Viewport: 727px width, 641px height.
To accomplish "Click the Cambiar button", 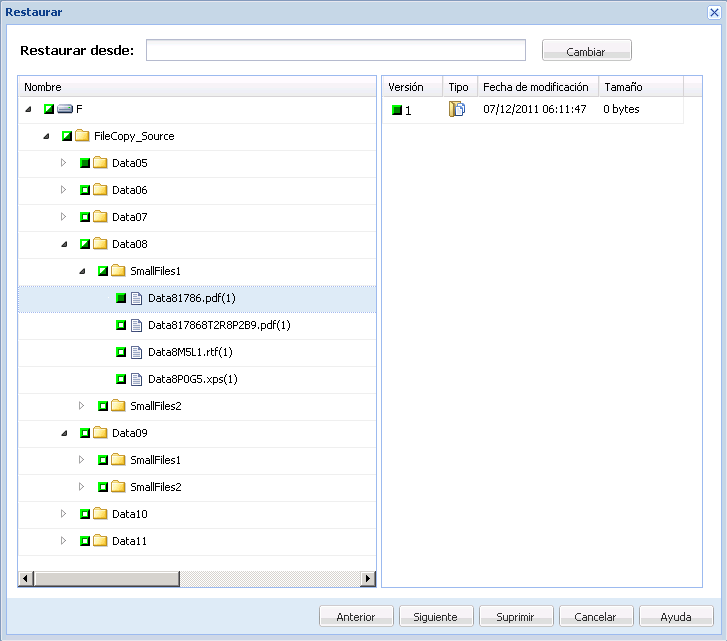I will click(587, 51).
